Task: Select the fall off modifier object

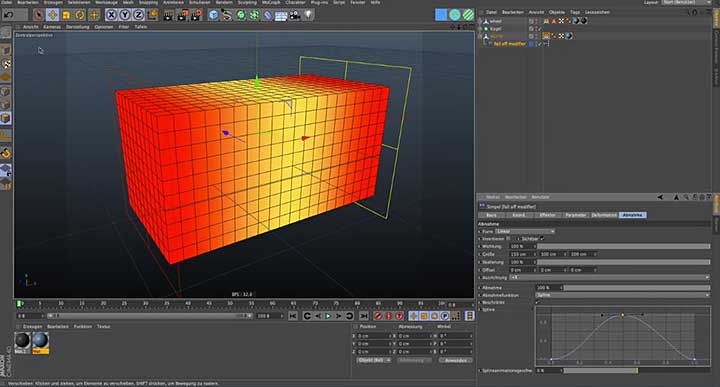Action: [510, 44]
